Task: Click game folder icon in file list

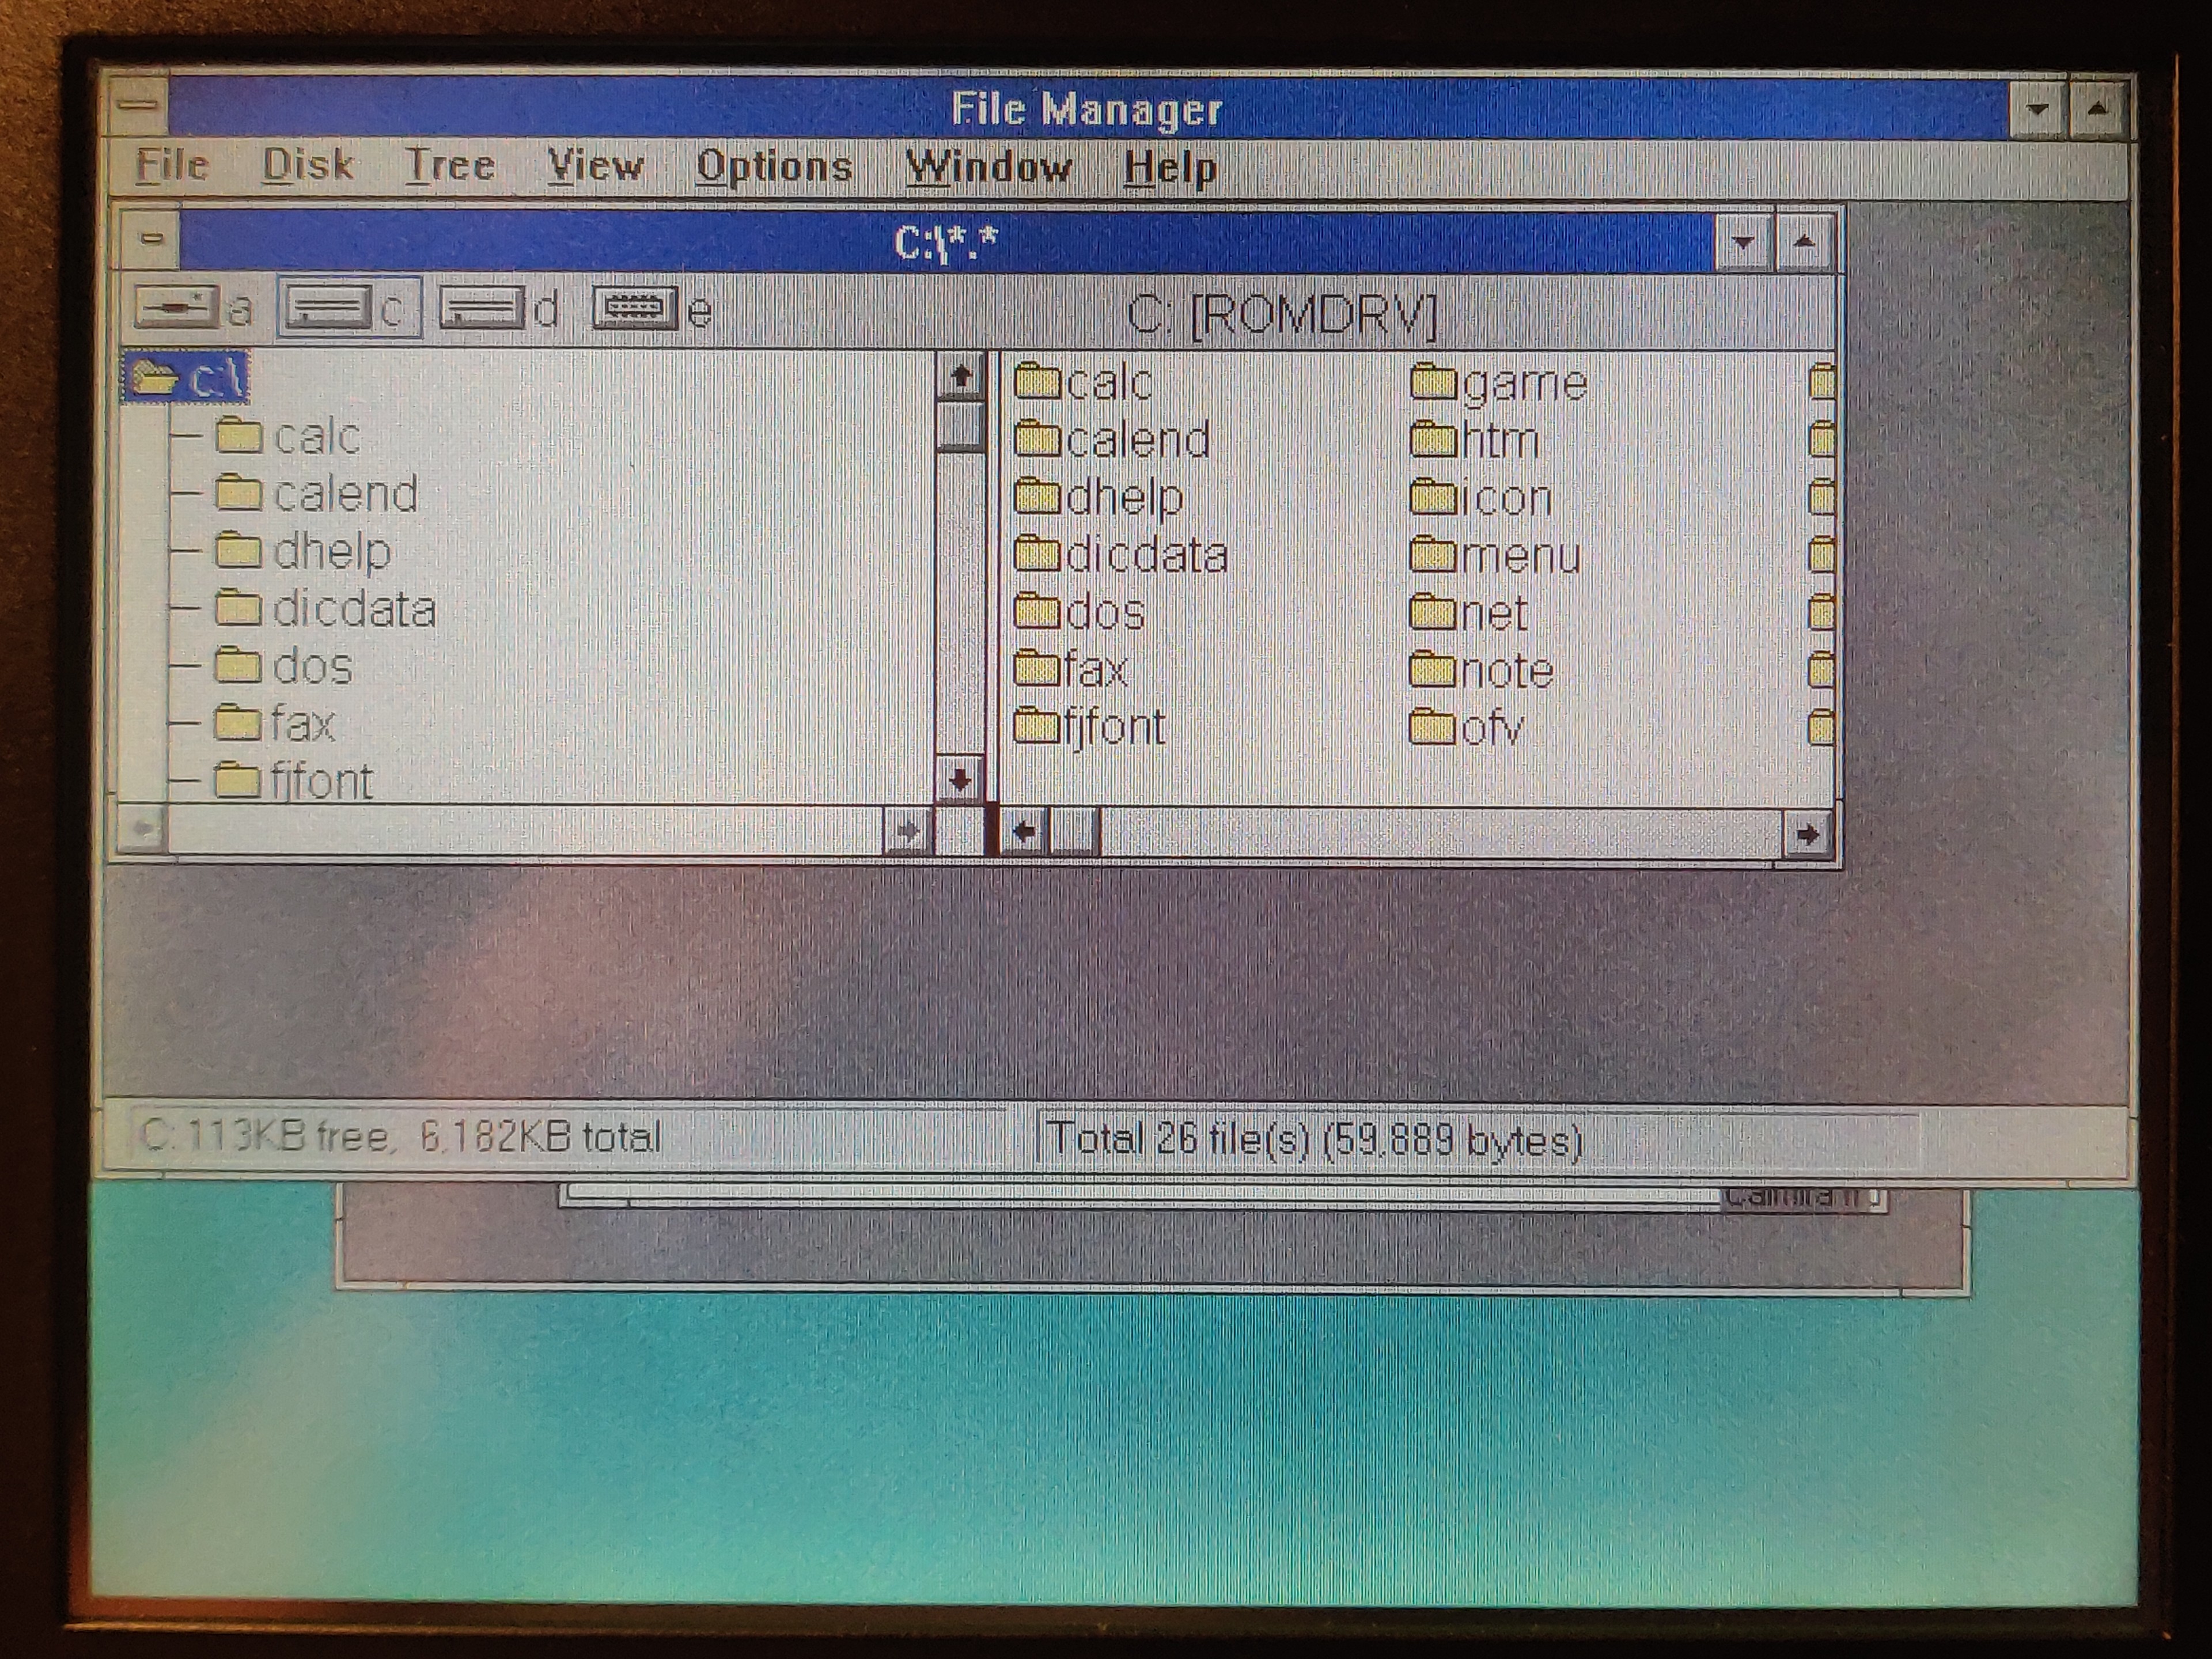Action: (1433, 381)
